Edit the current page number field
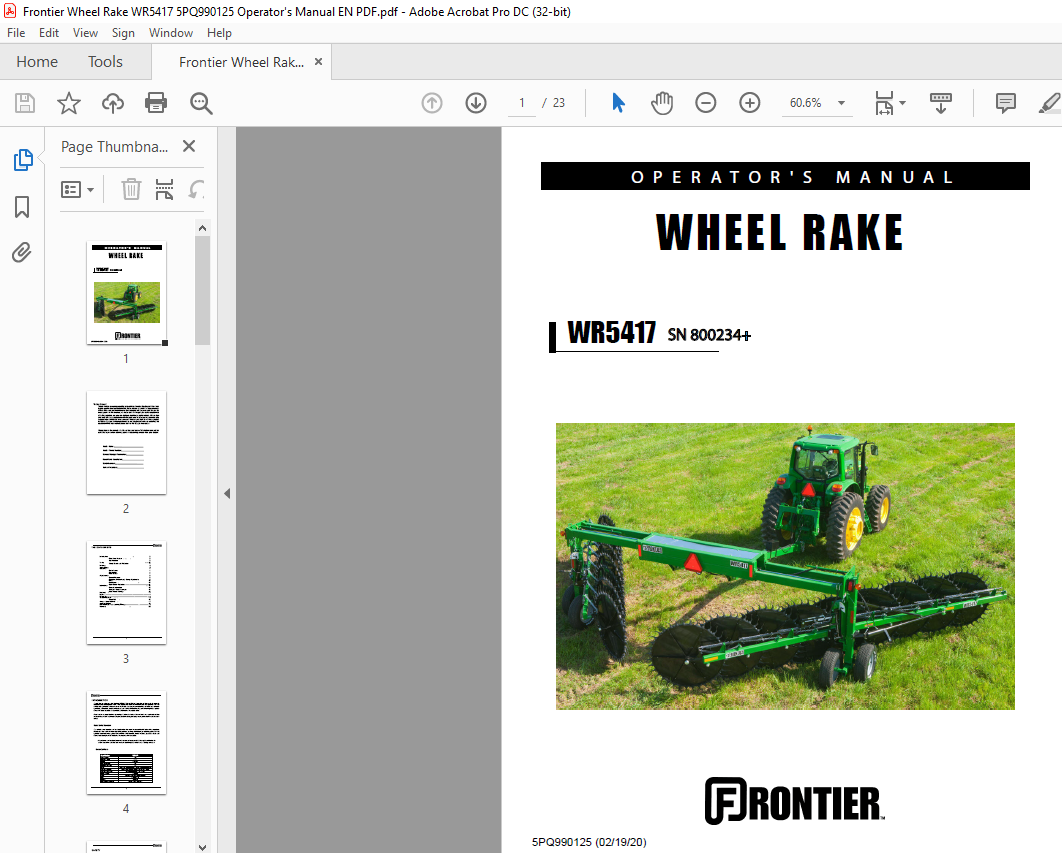The width and height of the screenshot is (1062, 853). tap(522, 103)
